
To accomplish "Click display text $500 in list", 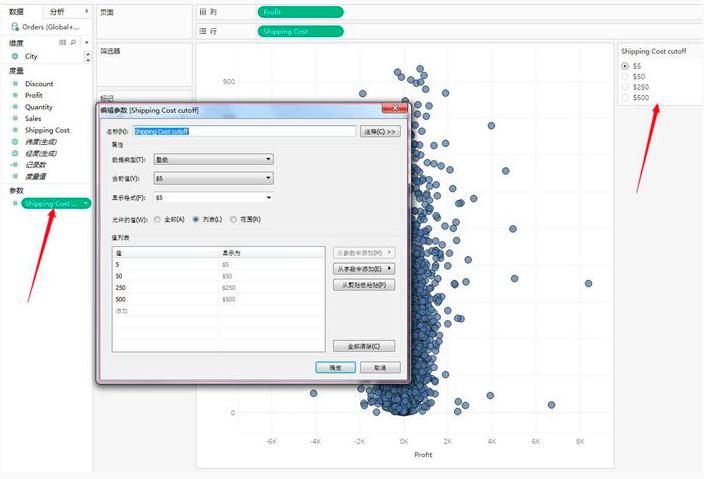I will coord(229,299).
